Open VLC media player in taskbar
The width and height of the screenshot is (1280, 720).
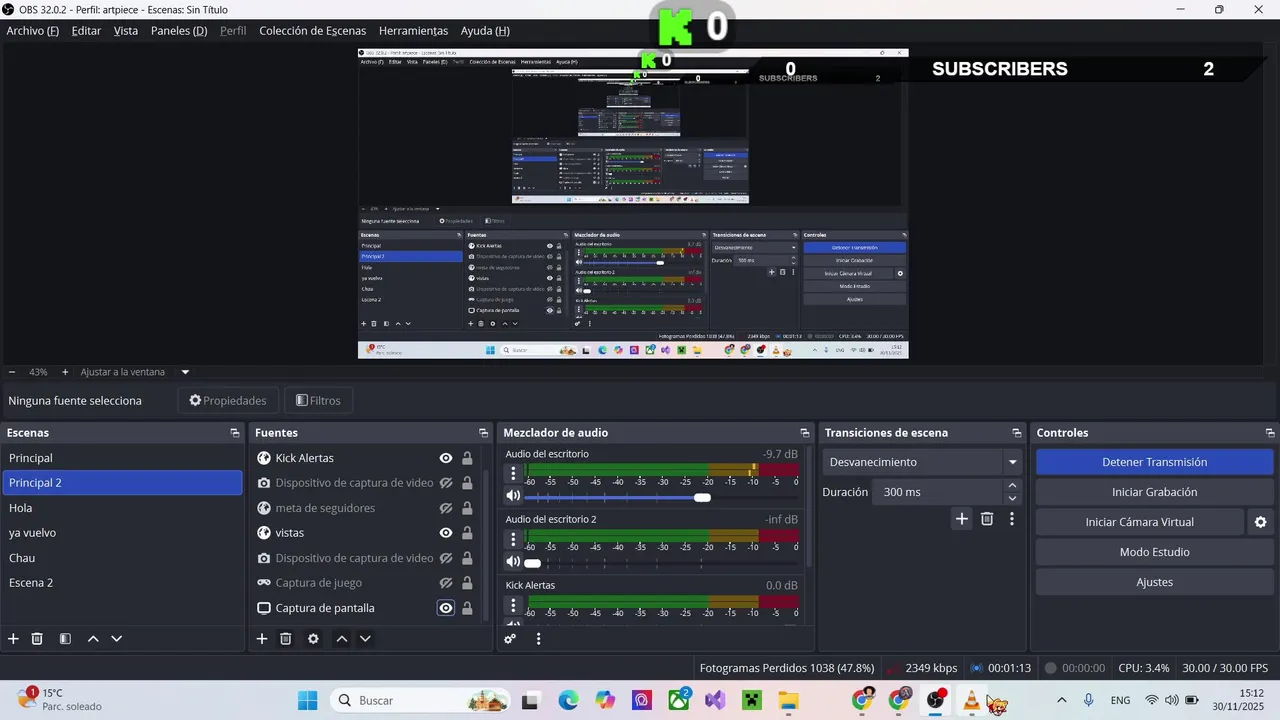click(971, 700)
